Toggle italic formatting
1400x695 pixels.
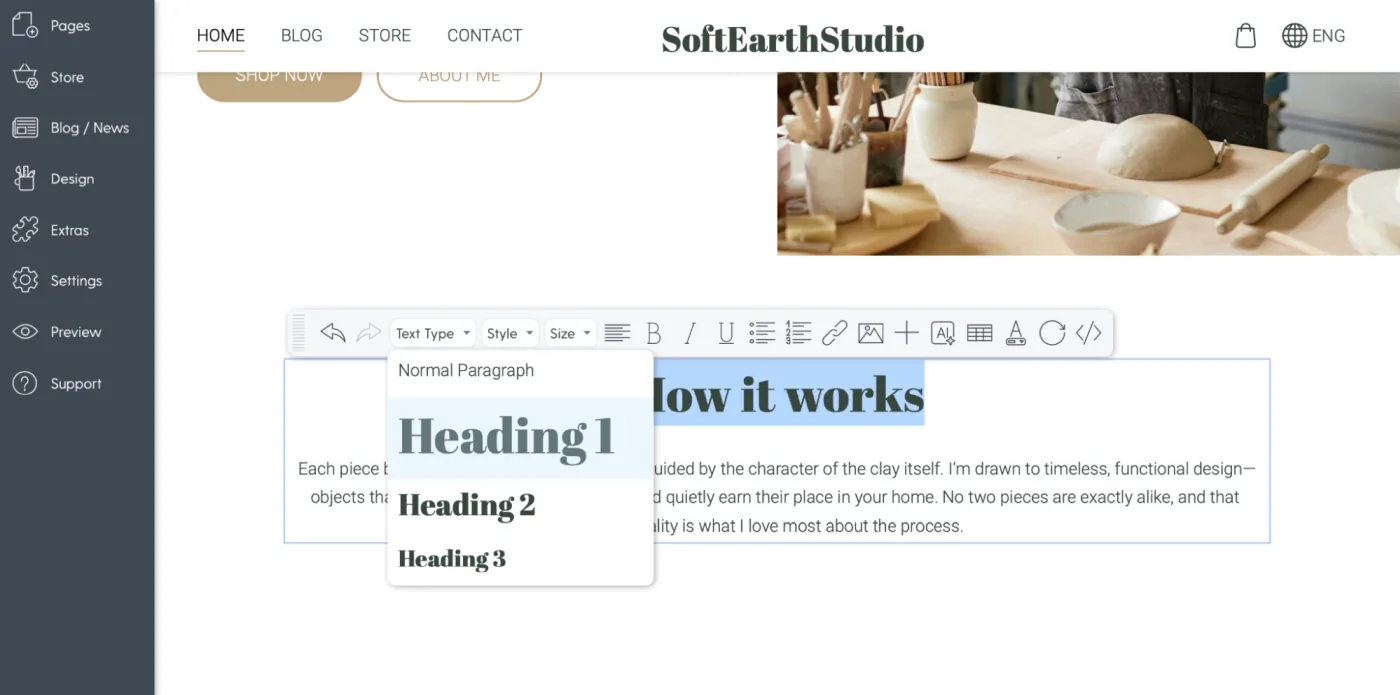pos(690,332)
